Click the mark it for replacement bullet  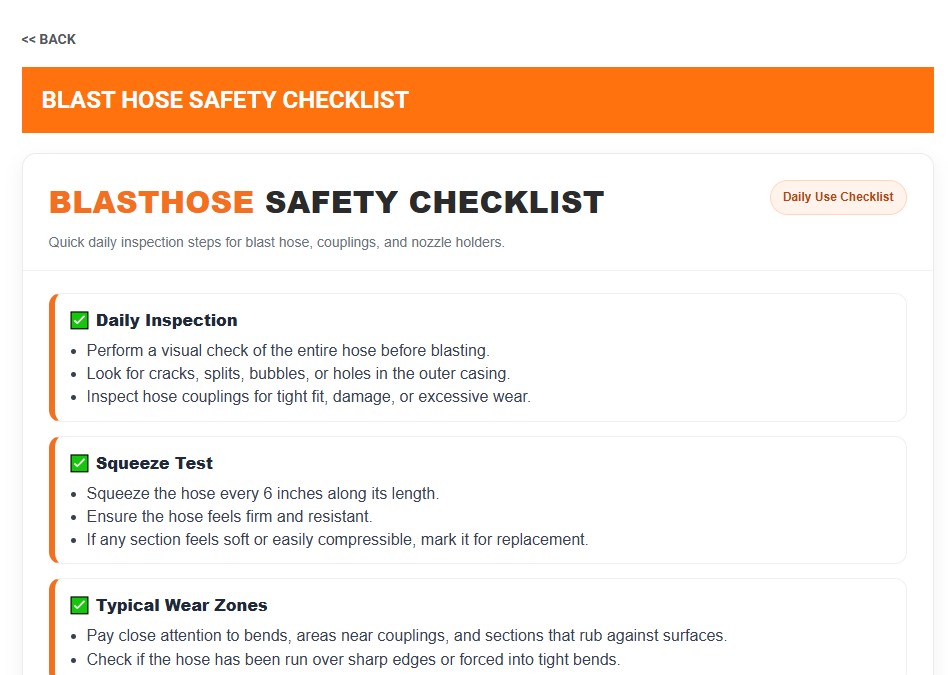(x=337, y=540)
